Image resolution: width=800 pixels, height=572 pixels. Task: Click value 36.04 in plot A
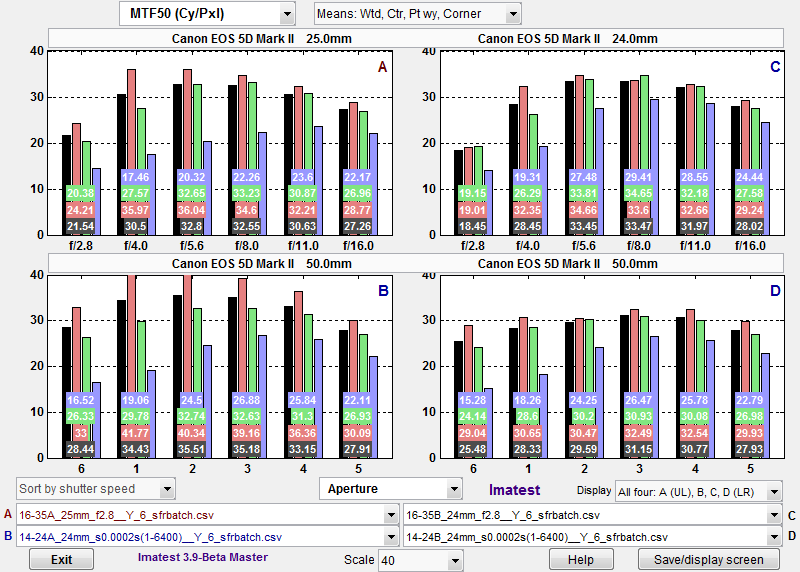(191, 210)
